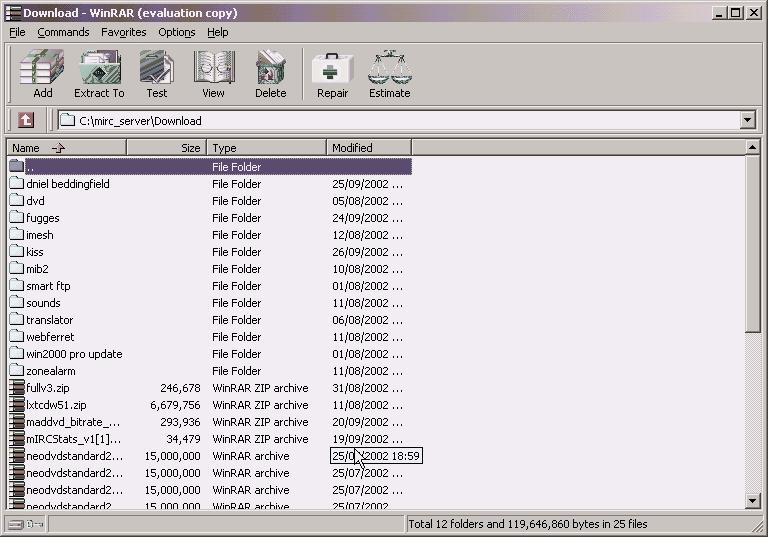The height and width of the screenshot is (537, 768).
Task: Select the parent '..' folder row
Action: tap(211, 167)
